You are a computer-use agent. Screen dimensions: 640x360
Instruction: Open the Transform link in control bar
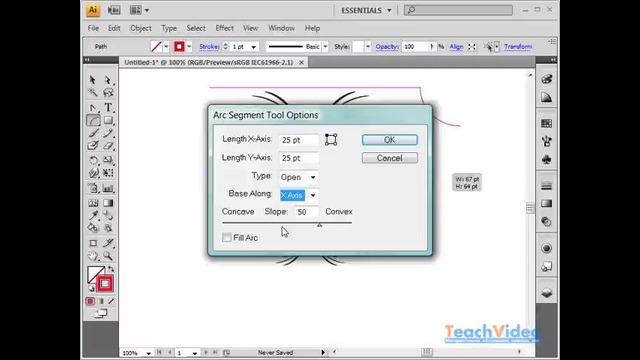518,47
